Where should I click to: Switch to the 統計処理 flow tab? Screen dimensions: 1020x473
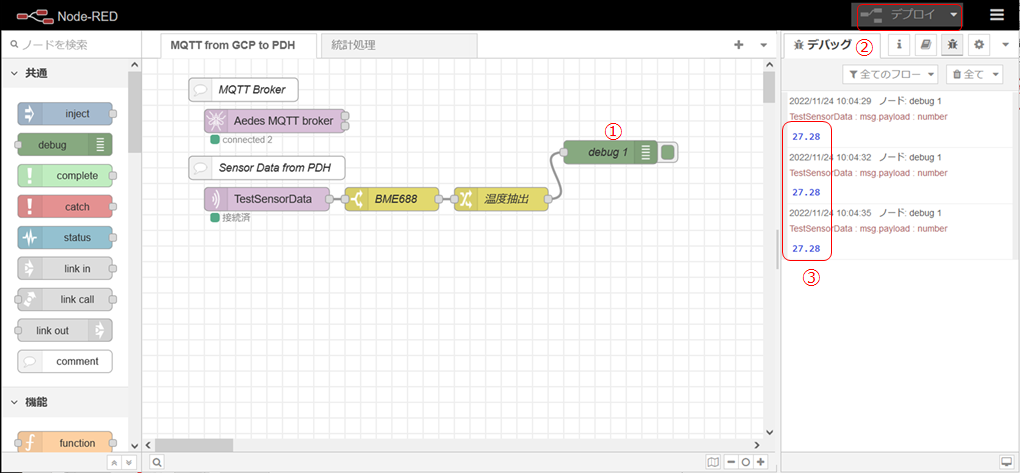(353, 45)
